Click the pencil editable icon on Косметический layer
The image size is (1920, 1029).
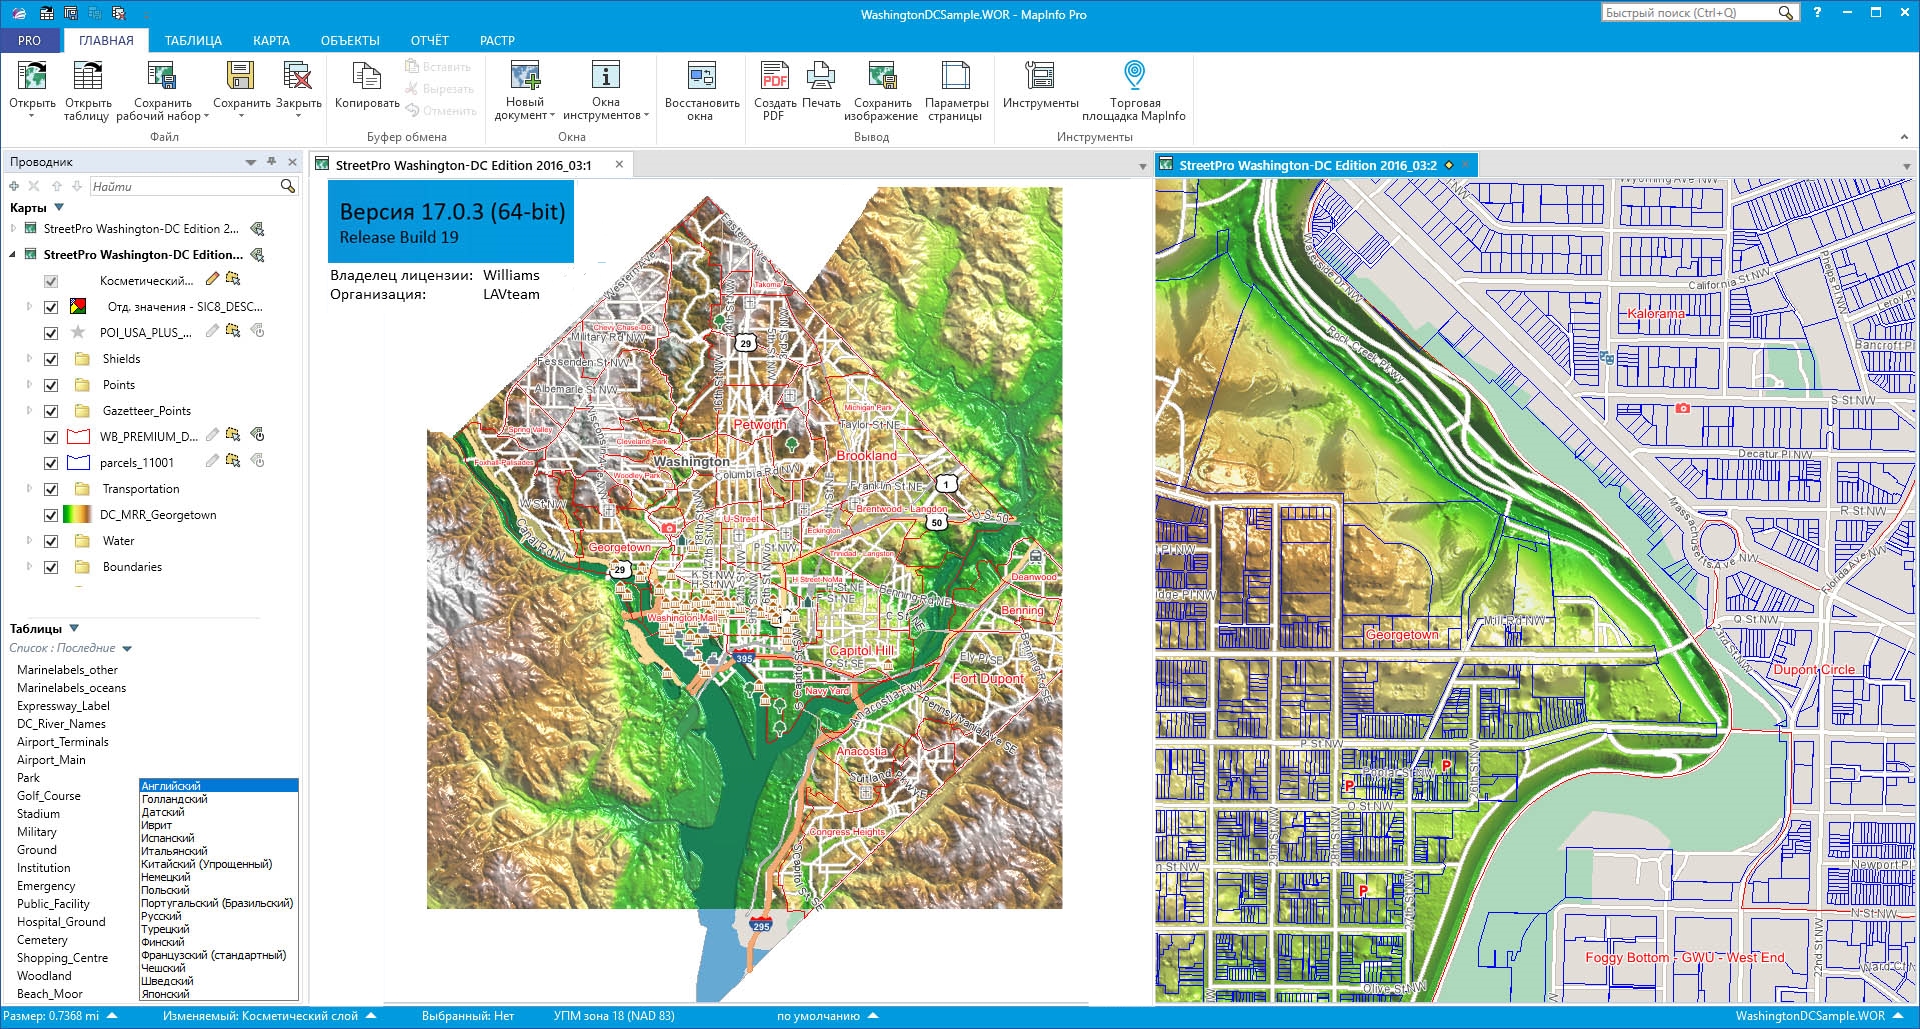(212, 279)
